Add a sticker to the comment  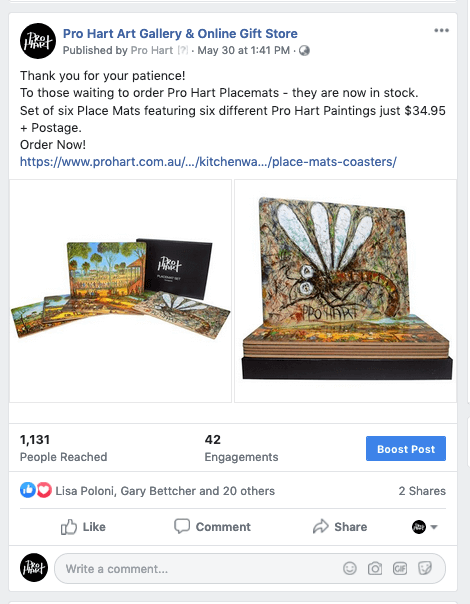pos(425,568)
